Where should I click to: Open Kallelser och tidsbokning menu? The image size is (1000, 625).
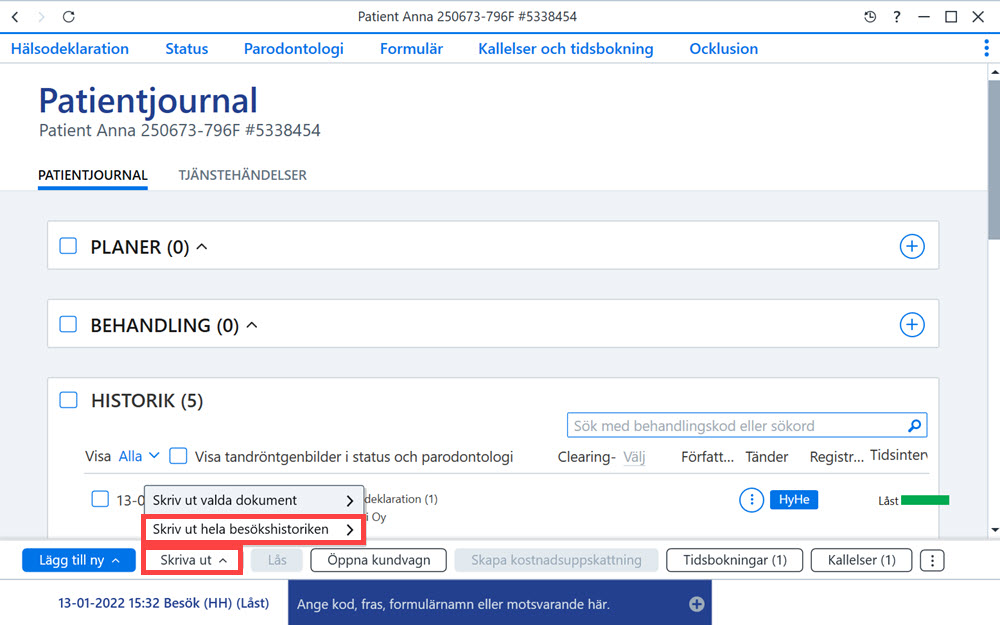566,48
